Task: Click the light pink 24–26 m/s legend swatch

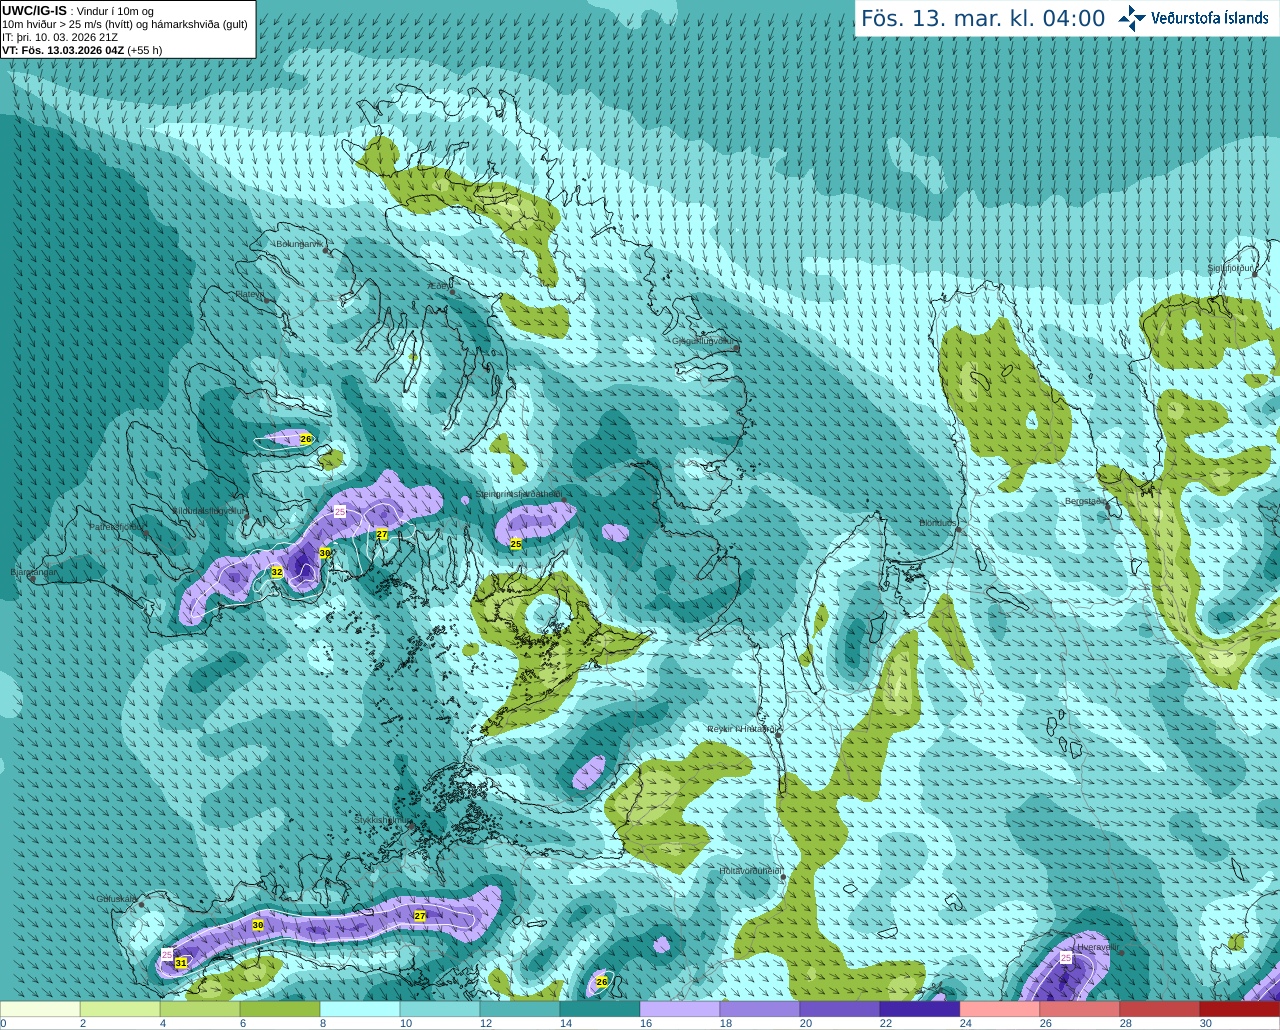Action: point(1000,1009)
